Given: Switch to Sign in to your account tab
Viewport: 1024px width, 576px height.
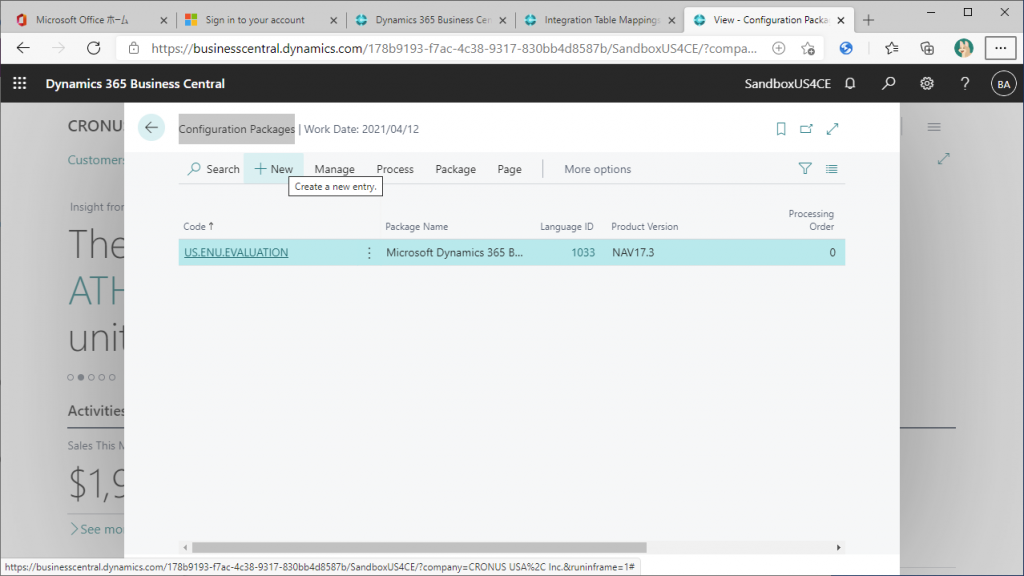Looking at the screenshot, I should pos(255,20).
